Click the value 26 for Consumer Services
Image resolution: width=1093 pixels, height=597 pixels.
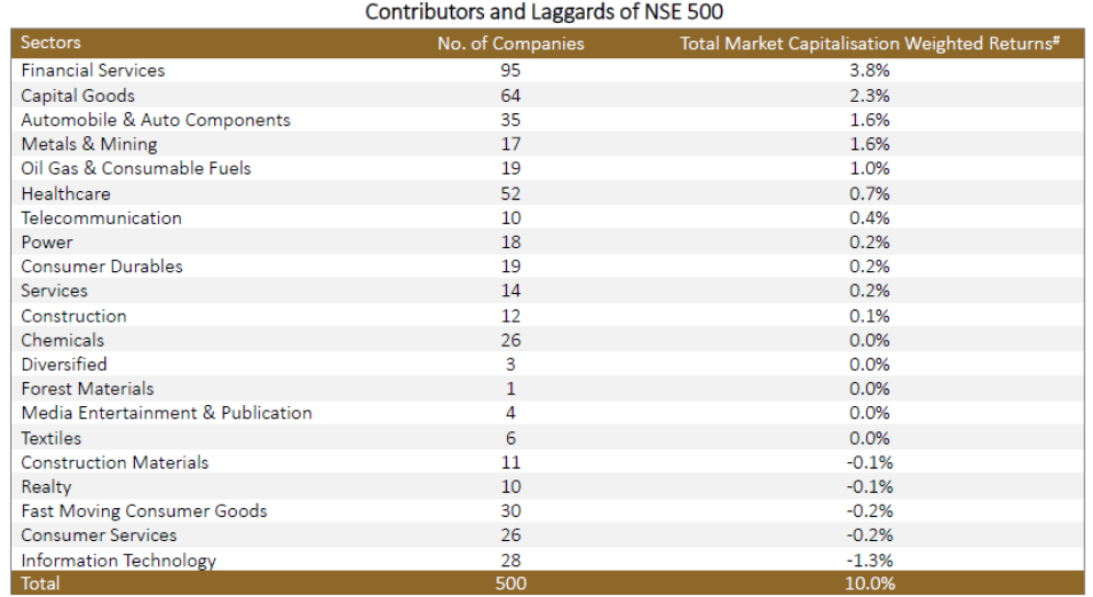pyautogui.click(x=510, y=536)
